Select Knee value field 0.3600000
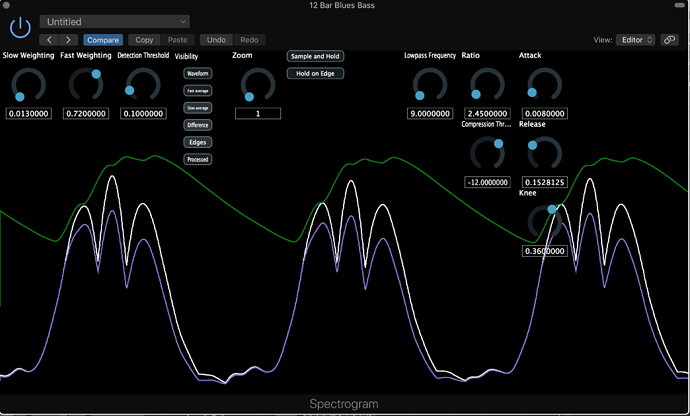Image resolution: width=690 pixels, height=416 pixels. click(x=545, y=251)
